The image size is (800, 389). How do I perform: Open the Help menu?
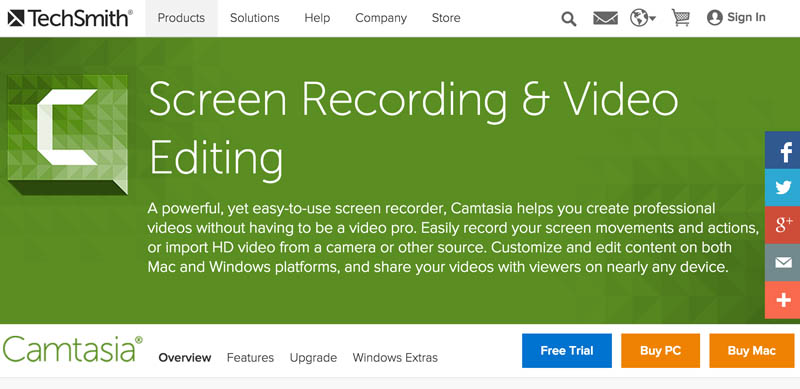coord(317,18)
